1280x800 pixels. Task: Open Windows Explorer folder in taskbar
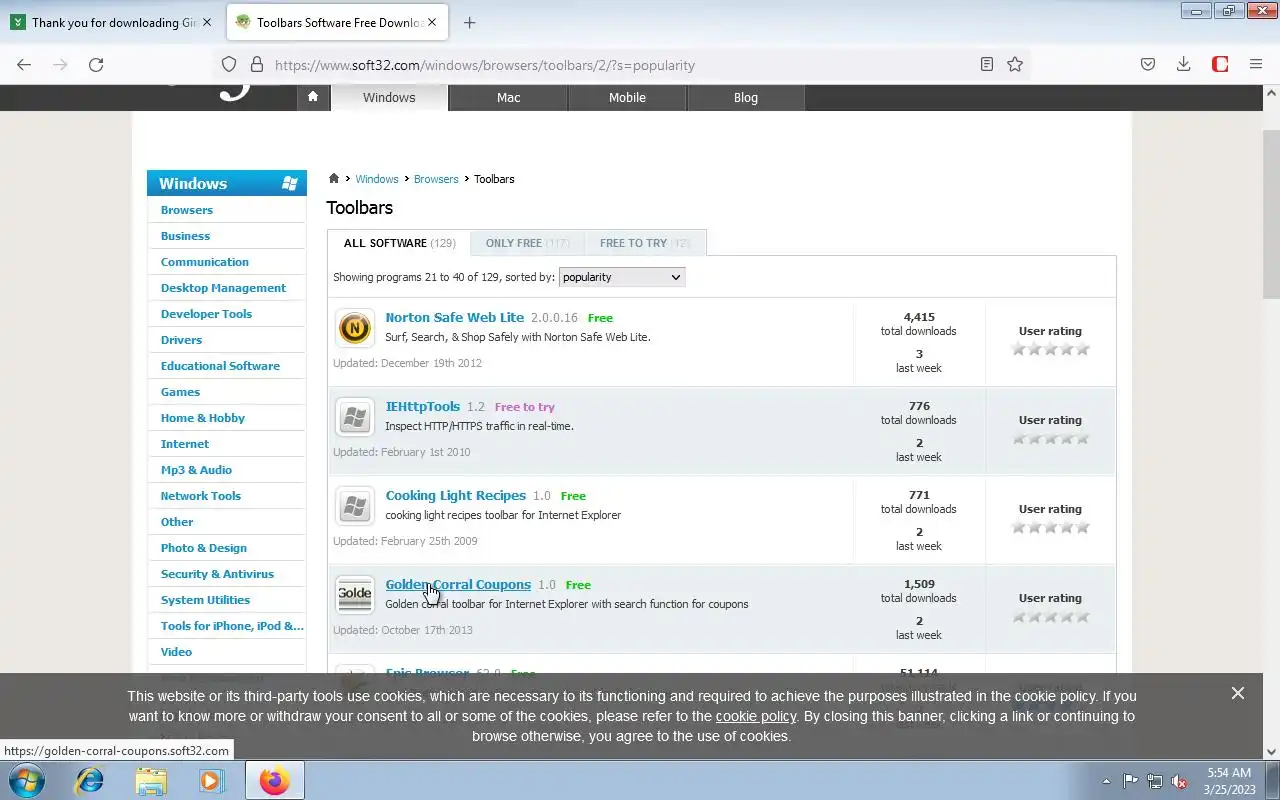tap(151, 780)
